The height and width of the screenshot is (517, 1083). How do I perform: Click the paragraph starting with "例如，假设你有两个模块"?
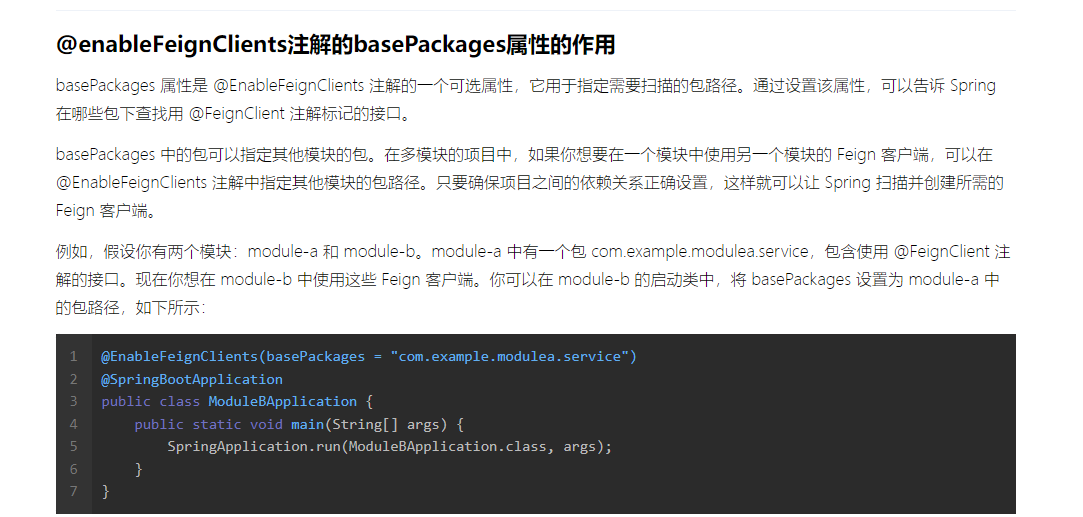(530, 280)
